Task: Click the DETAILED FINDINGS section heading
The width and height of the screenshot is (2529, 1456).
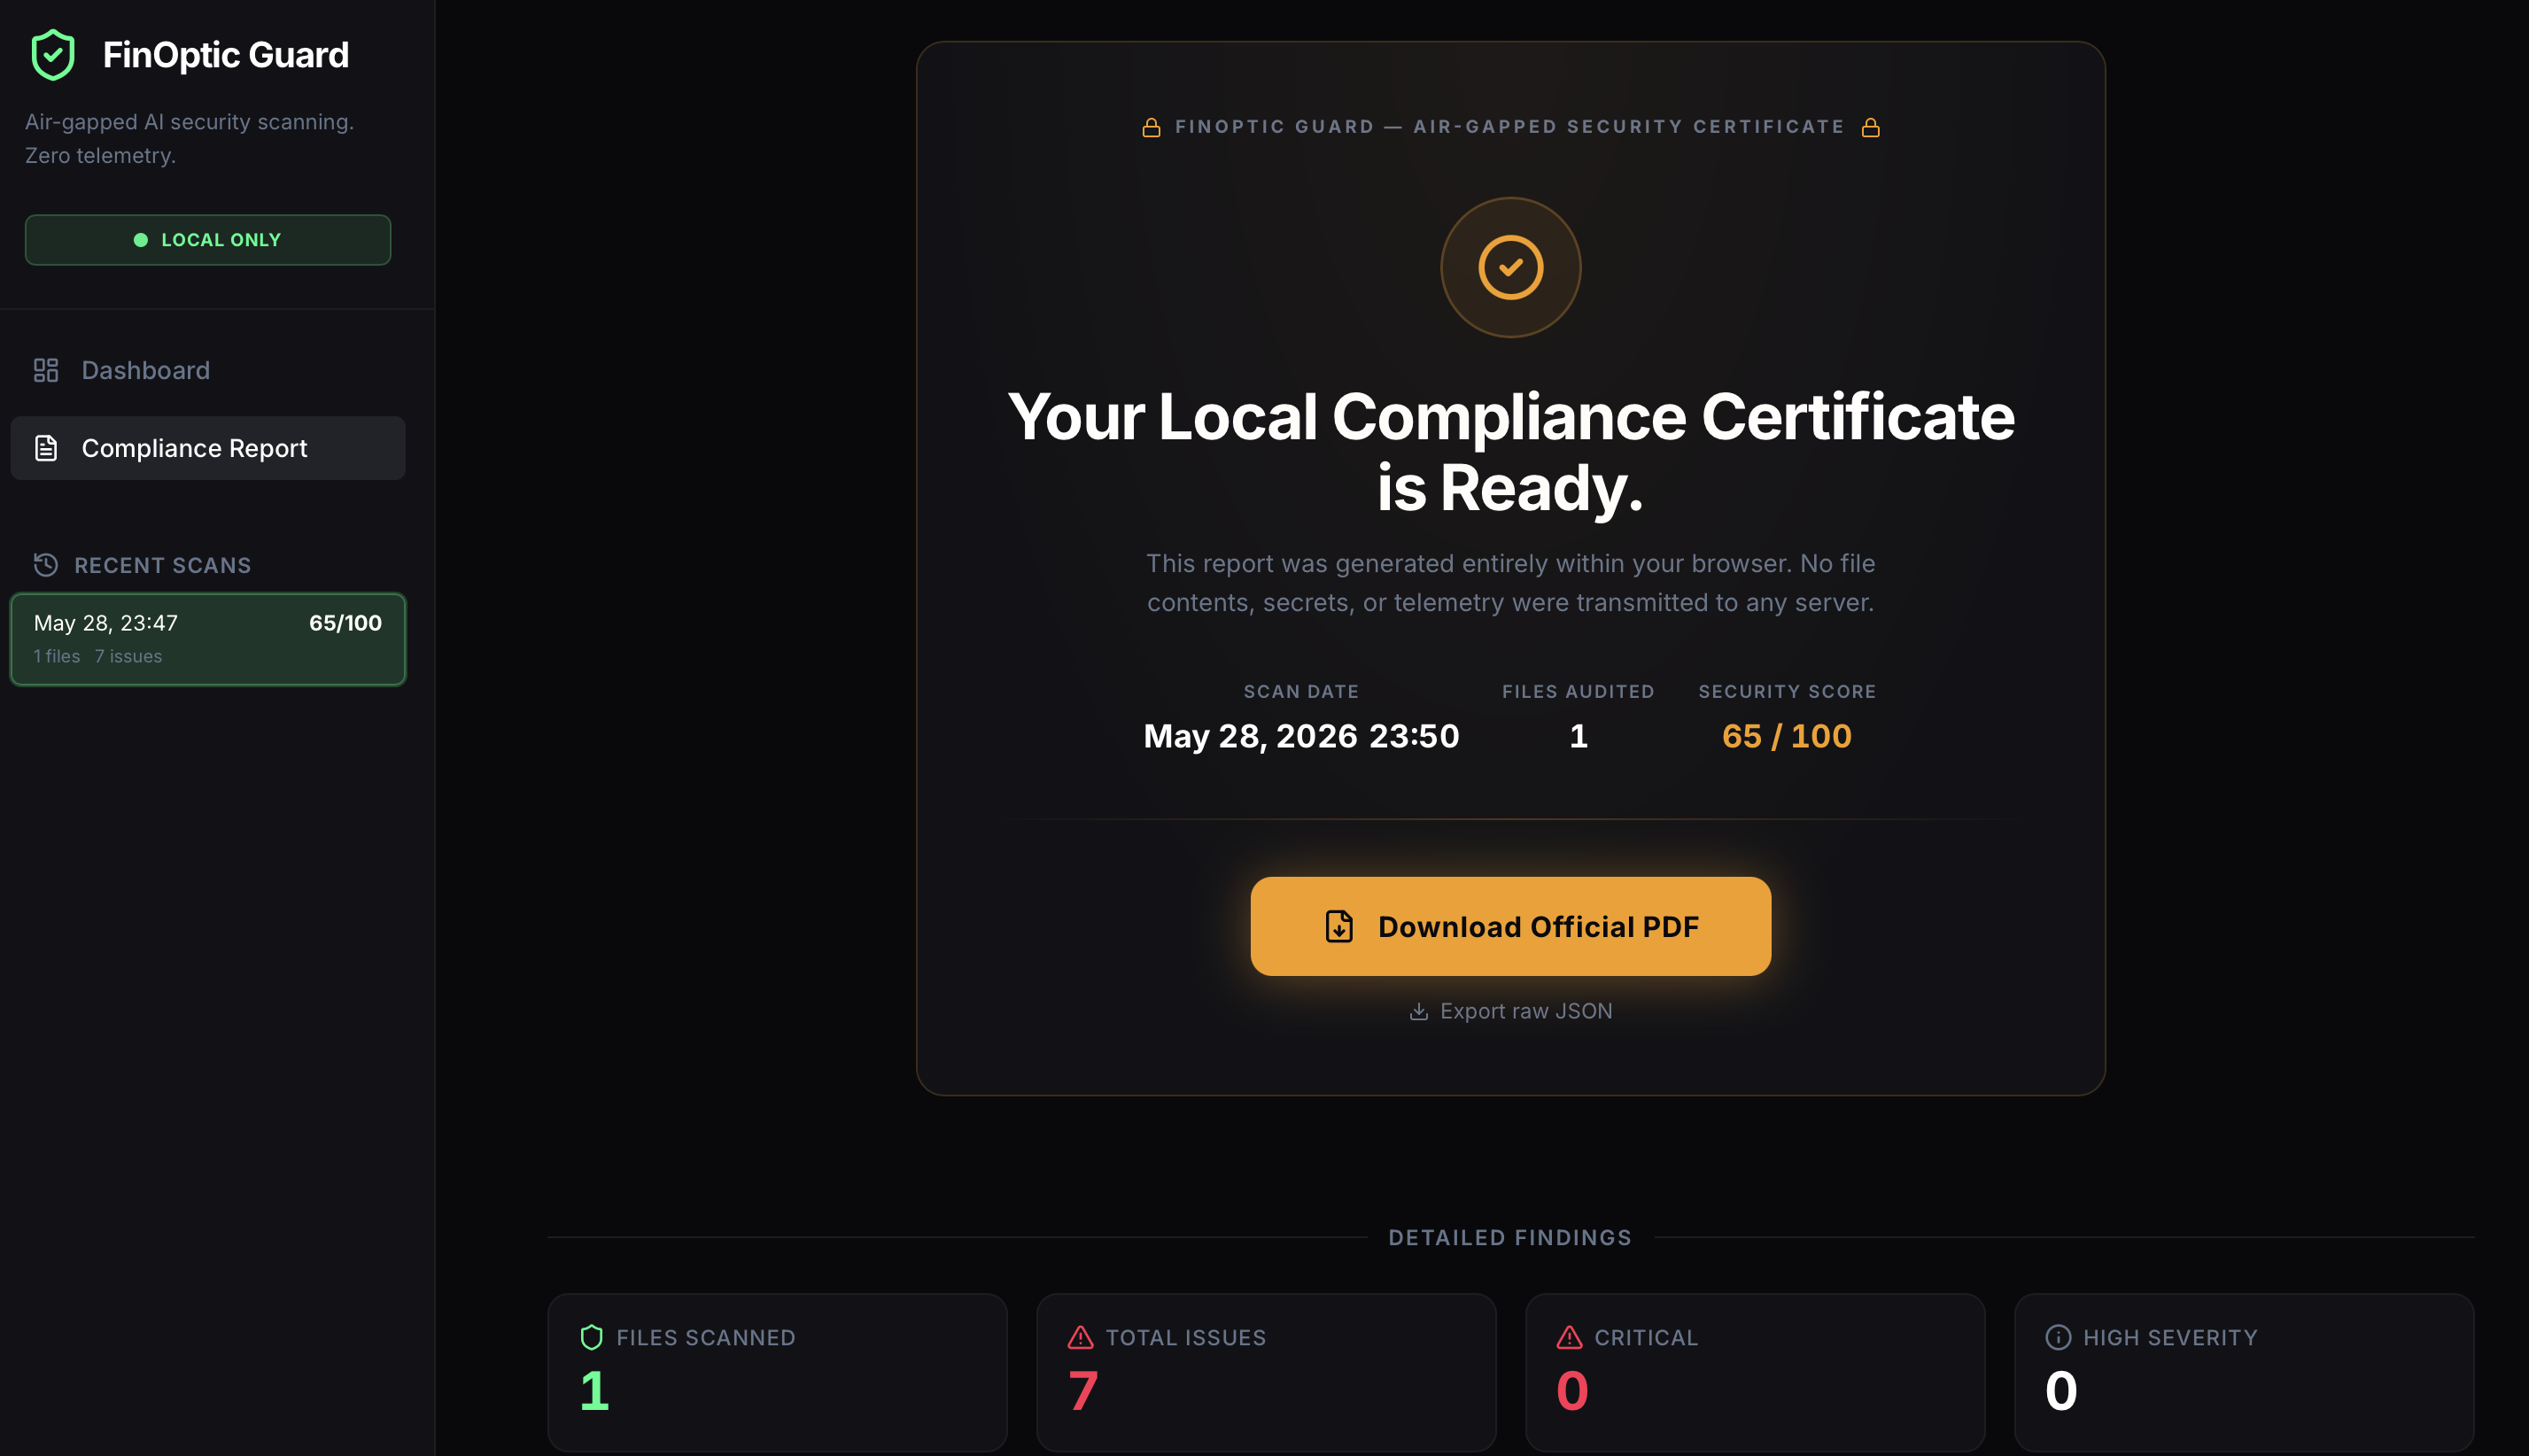Action: click(x=1510, y=1238)
